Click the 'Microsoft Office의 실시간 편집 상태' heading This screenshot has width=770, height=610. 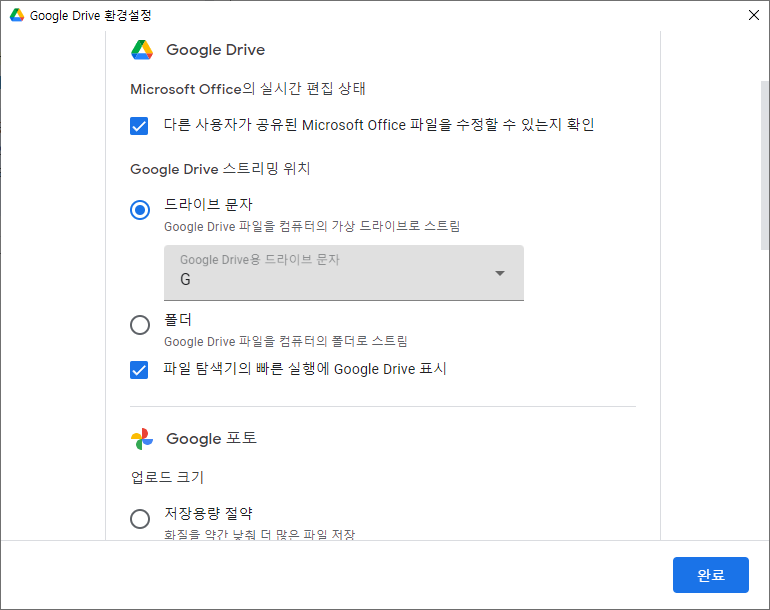click(248, 89)
